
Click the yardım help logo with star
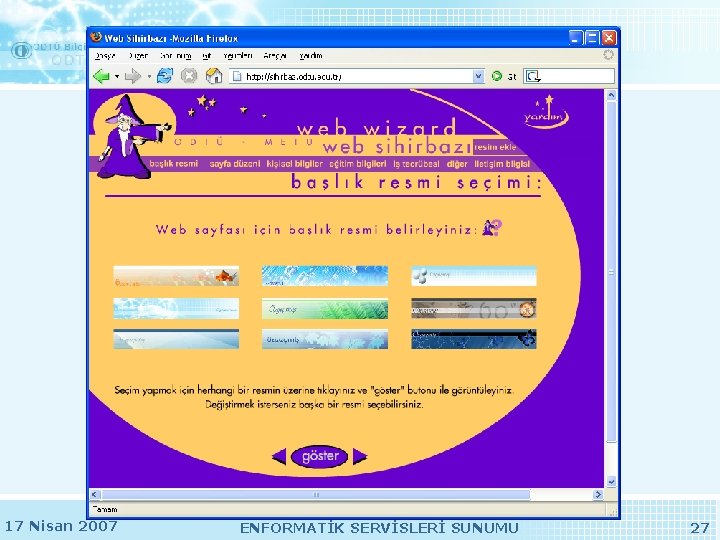(546, 111)
